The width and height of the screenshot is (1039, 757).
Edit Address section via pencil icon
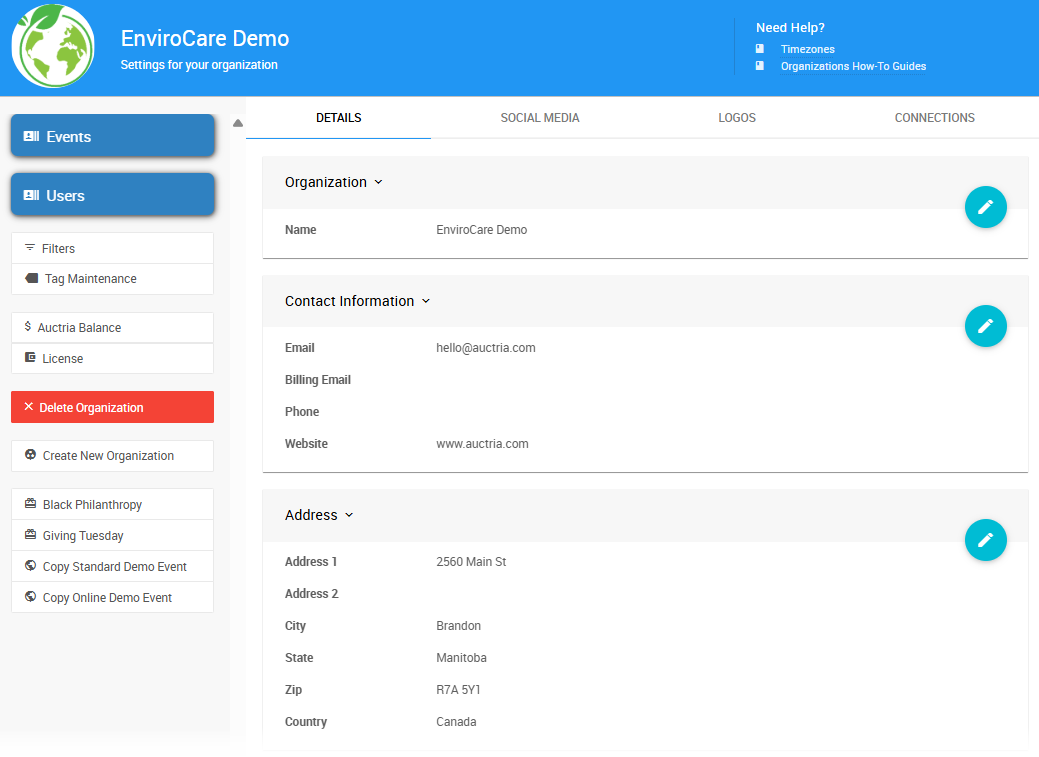pos(986,540)
